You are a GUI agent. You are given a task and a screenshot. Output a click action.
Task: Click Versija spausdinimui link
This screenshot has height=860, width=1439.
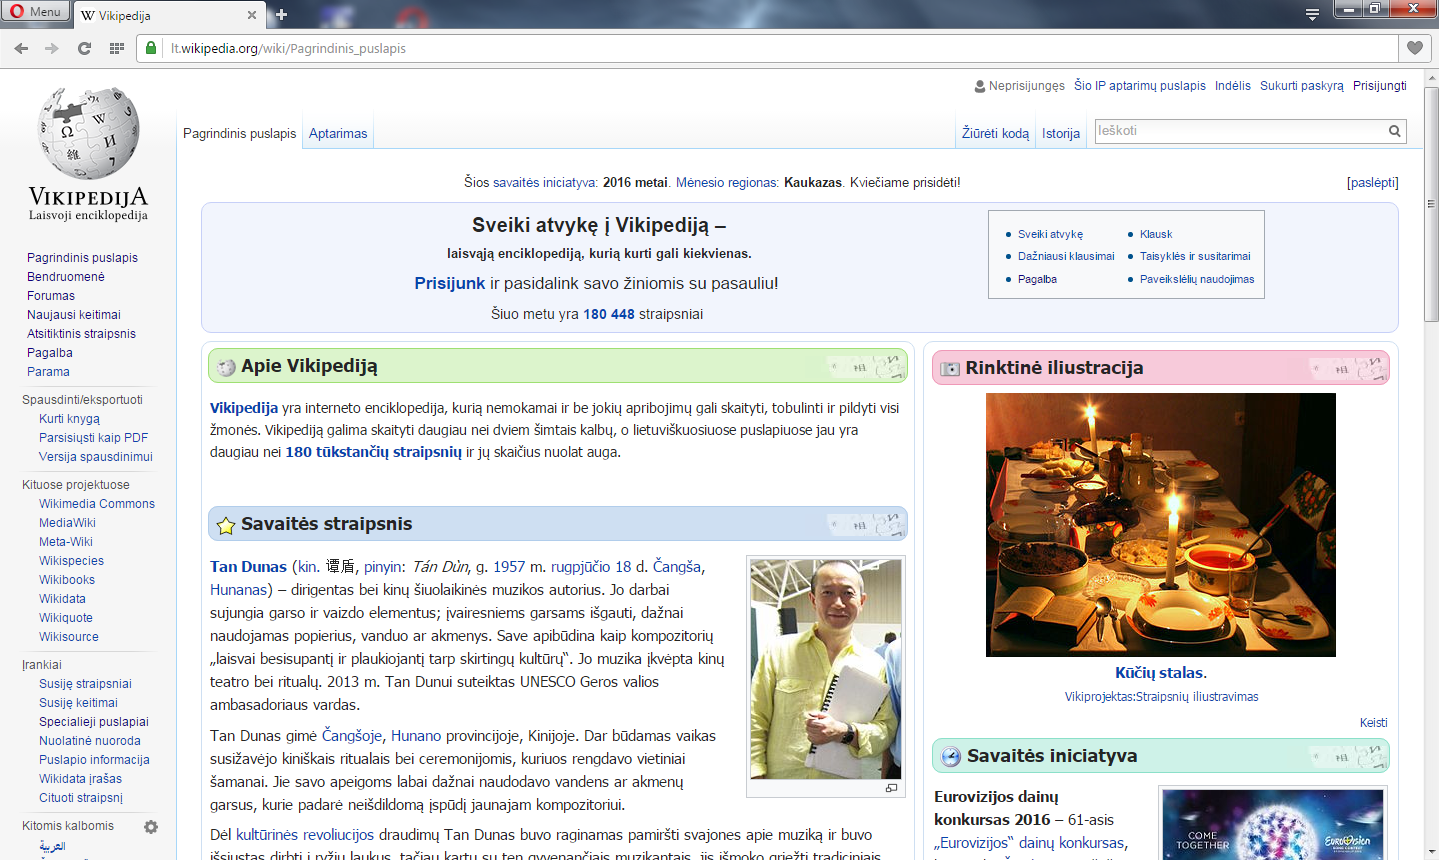[96, 457]
